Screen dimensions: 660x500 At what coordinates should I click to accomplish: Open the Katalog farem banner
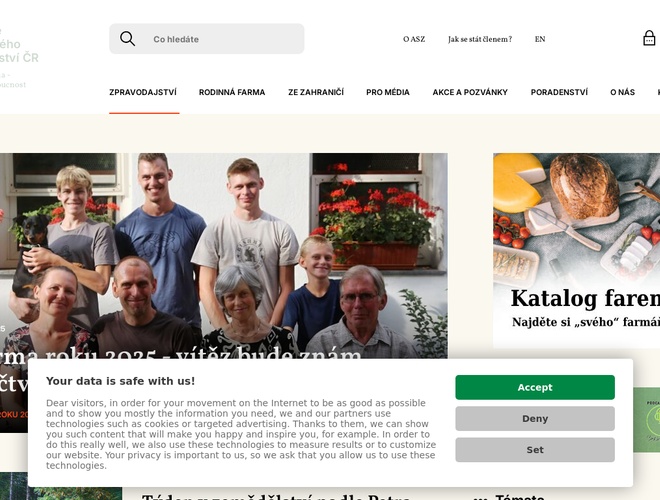(x=577, y=250)
